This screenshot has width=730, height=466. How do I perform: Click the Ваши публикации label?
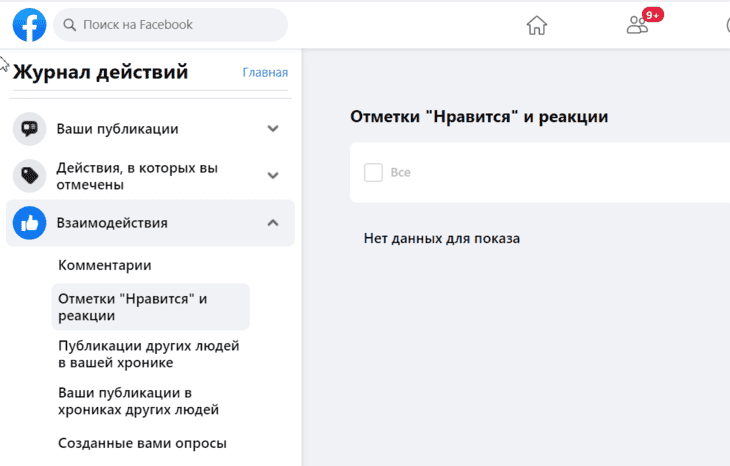tap(117, 129)
